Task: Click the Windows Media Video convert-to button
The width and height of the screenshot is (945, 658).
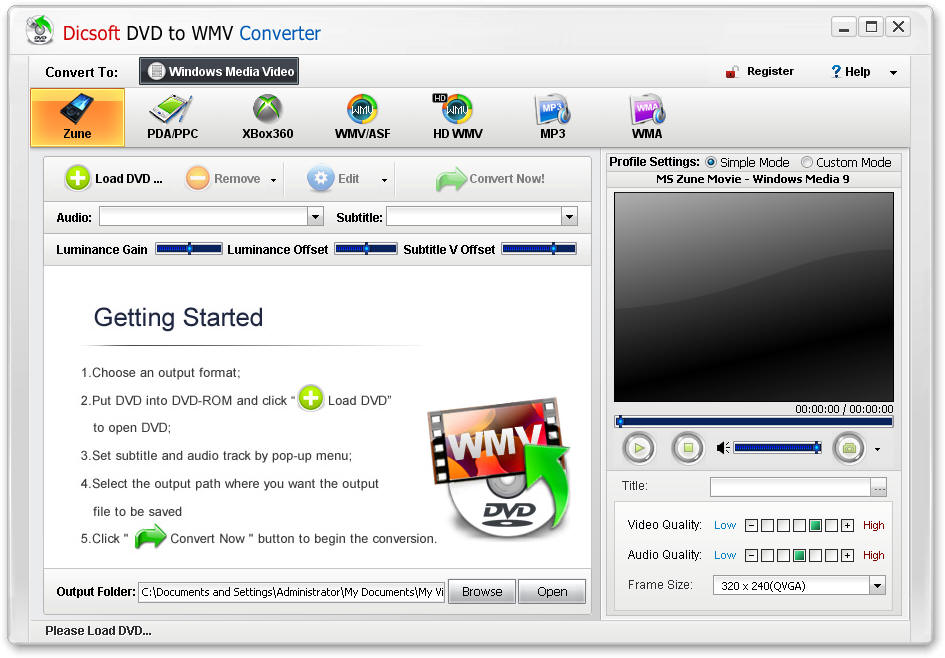Action: 219,71
